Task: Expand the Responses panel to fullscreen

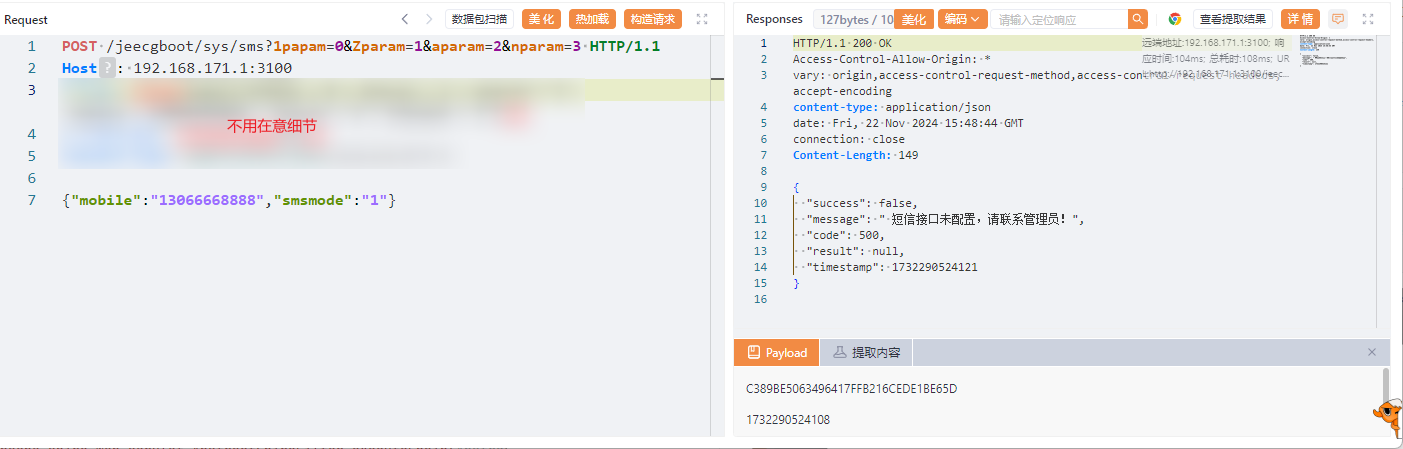Action: pyautogui.click(x=1368, y=19)
